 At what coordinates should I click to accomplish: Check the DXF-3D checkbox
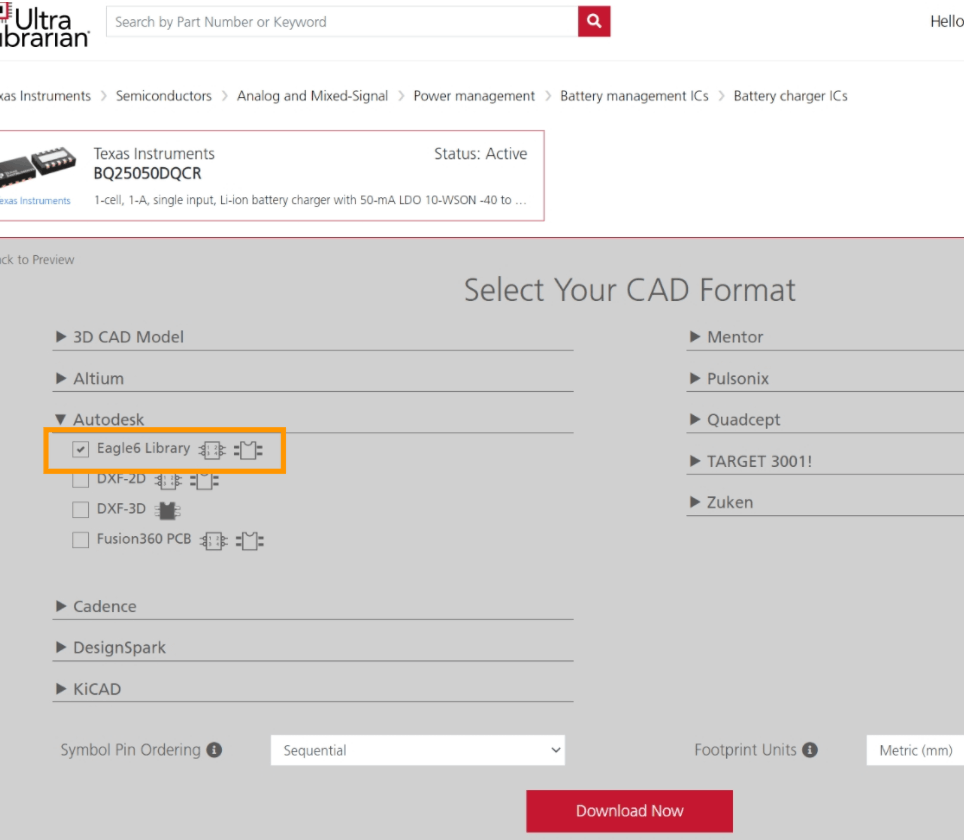point(81,510)
